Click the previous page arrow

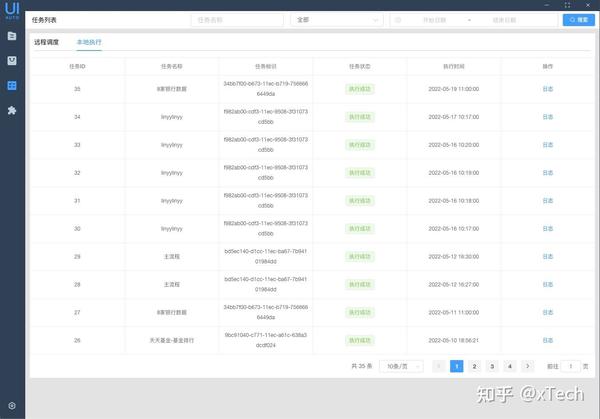[x=439, y=366]
